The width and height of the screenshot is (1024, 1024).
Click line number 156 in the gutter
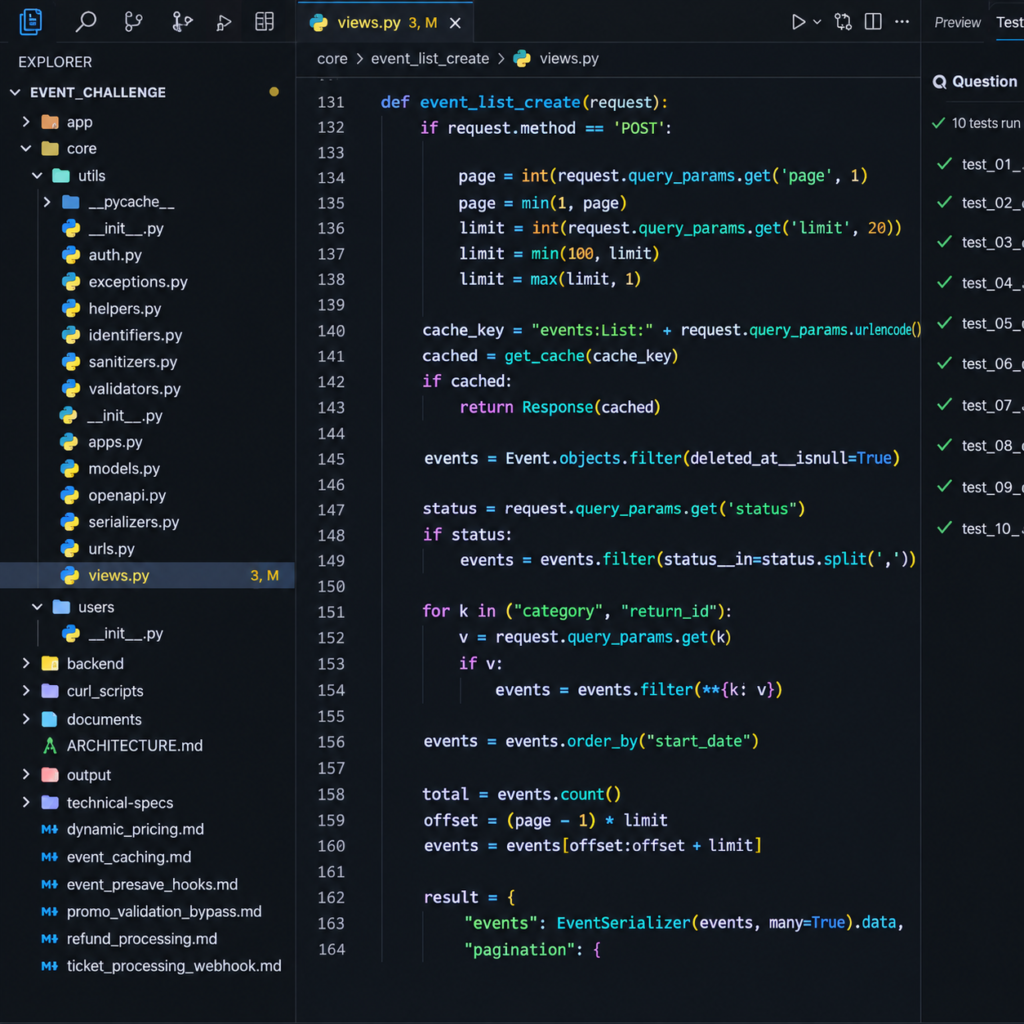[331, 742]
